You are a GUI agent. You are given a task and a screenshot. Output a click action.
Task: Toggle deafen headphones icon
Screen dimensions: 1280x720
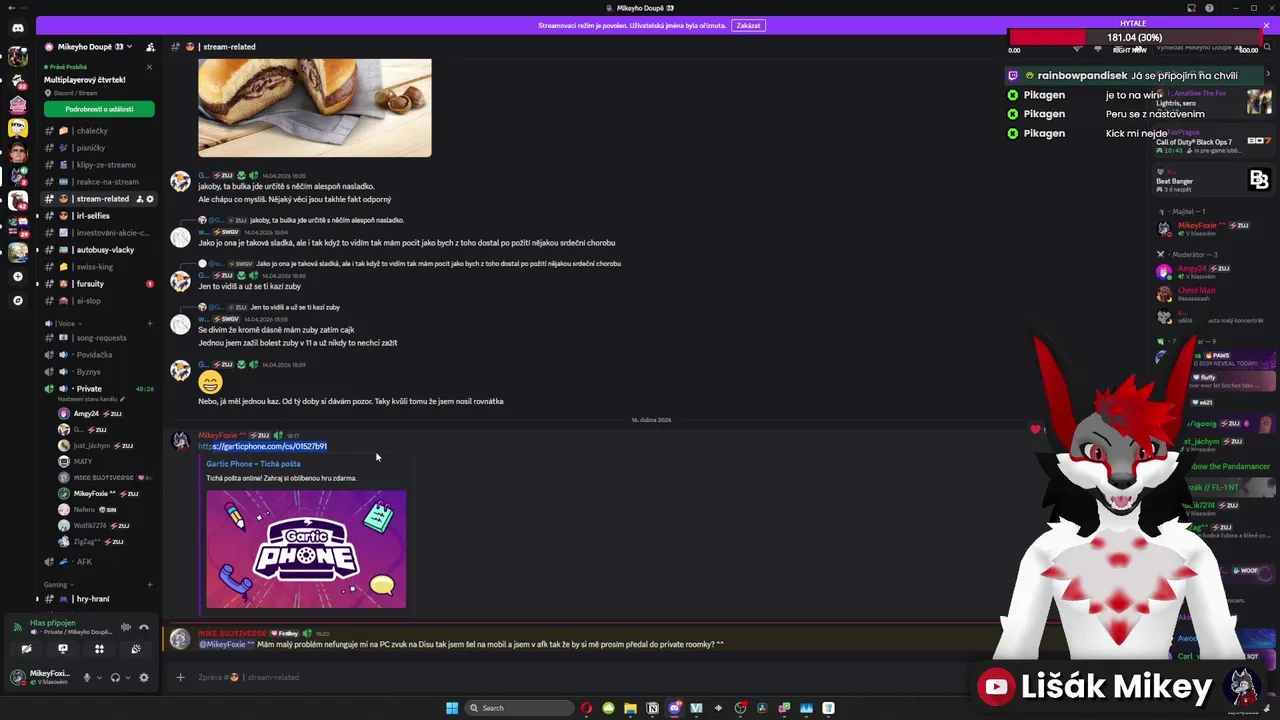(x=115, y=677)
